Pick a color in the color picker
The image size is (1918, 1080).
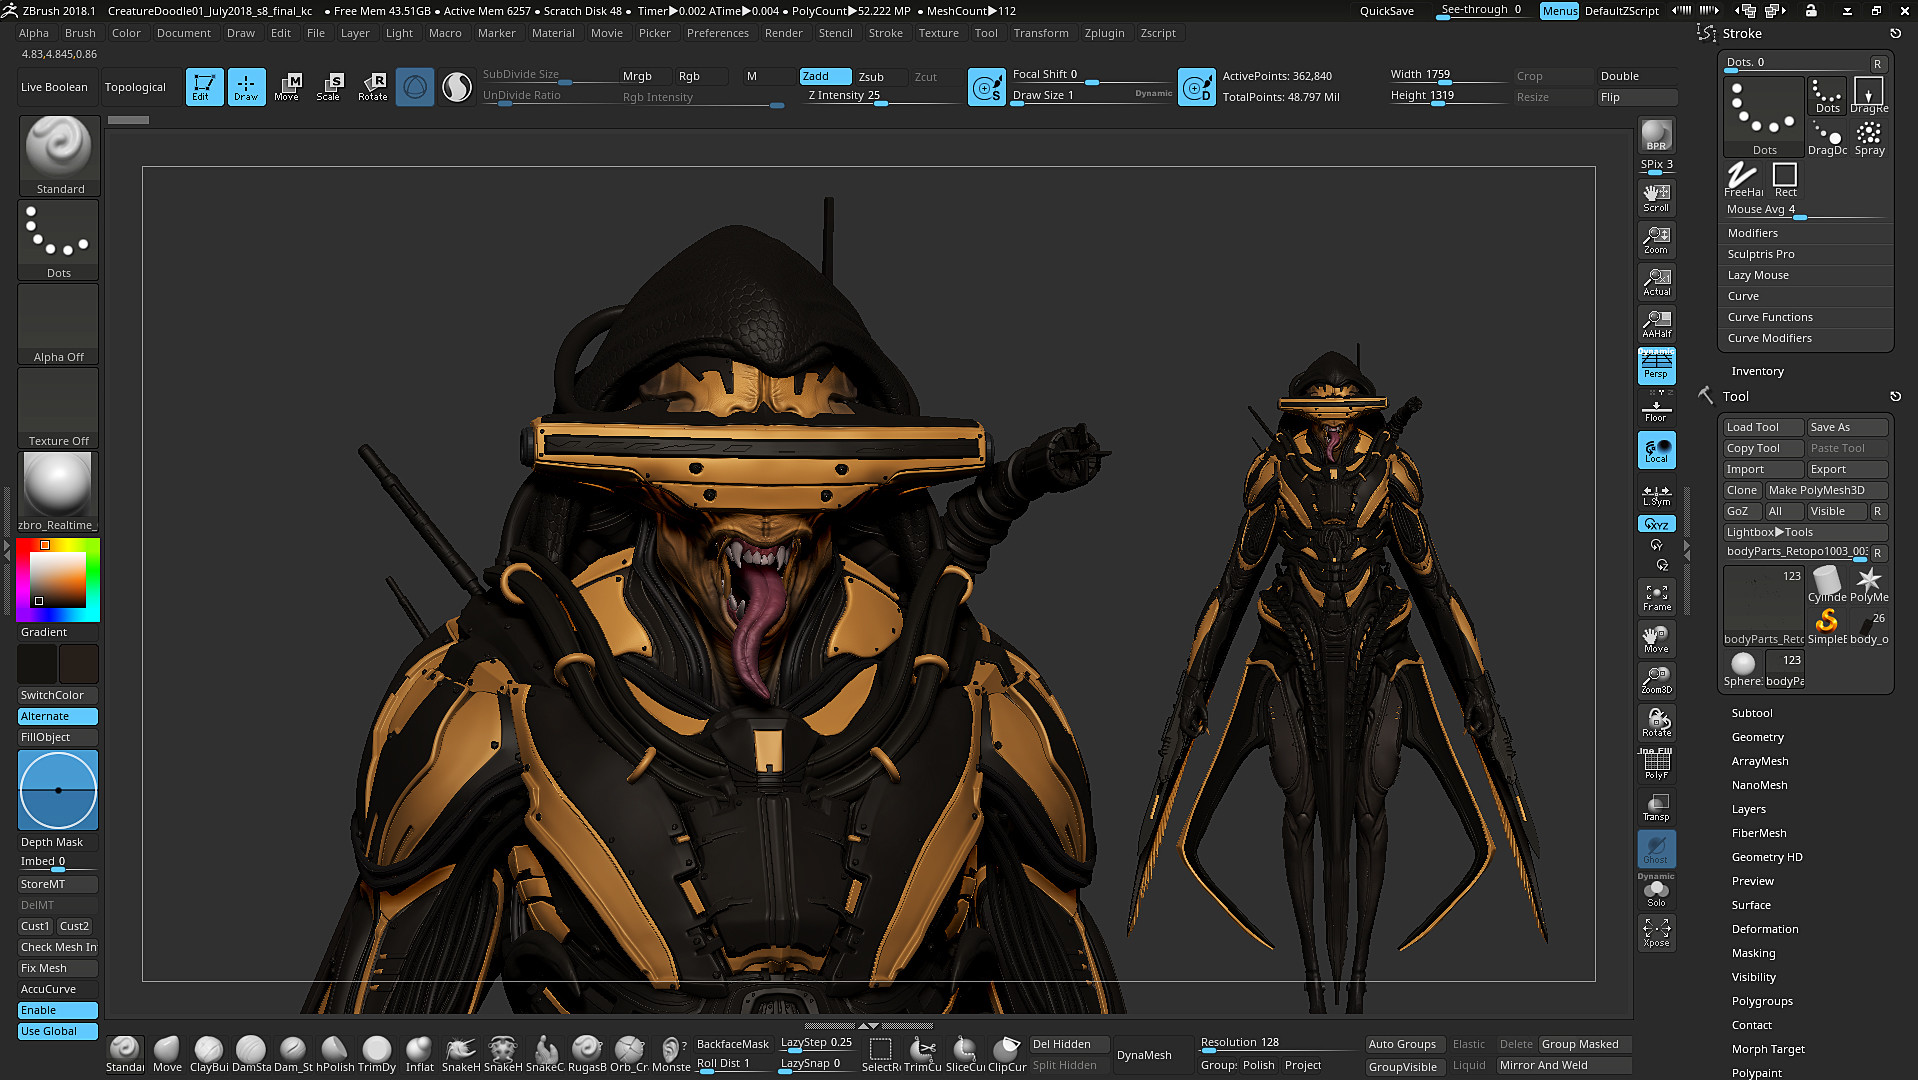[57, 580]
